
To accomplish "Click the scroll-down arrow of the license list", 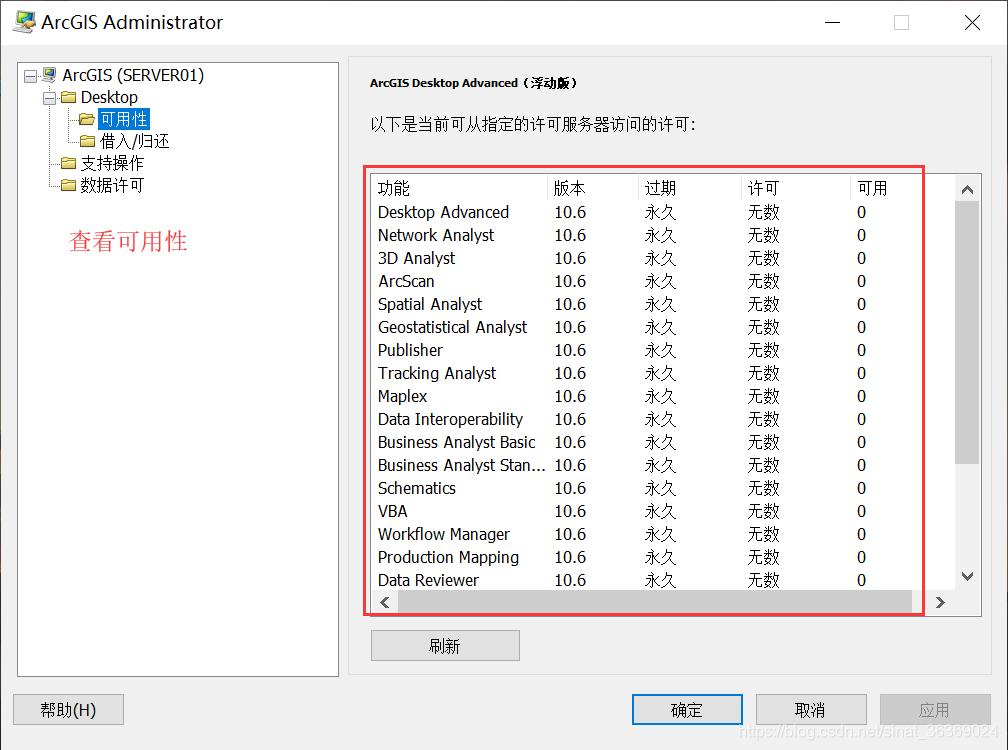I will [x=966, y=576].
